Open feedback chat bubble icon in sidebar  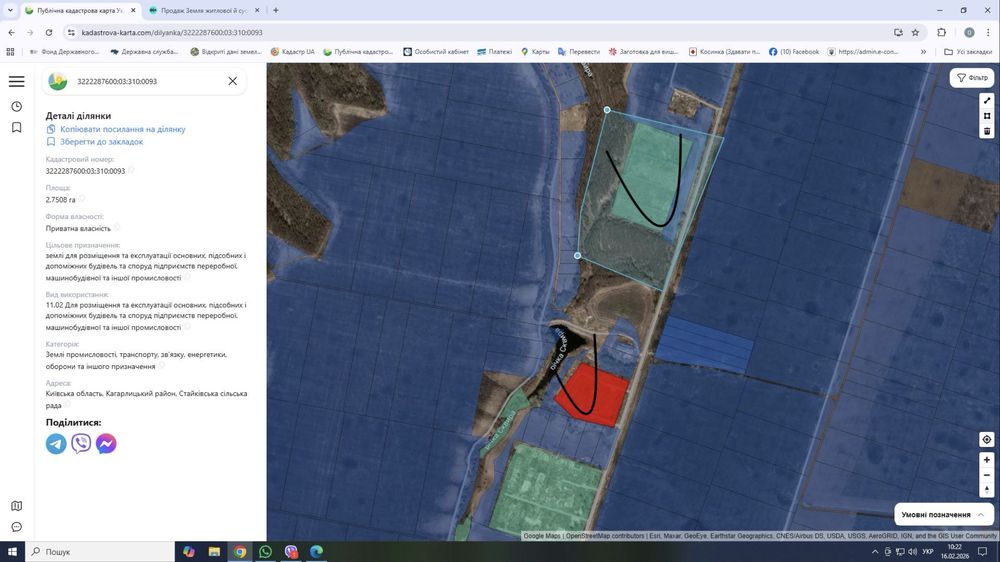17,527
